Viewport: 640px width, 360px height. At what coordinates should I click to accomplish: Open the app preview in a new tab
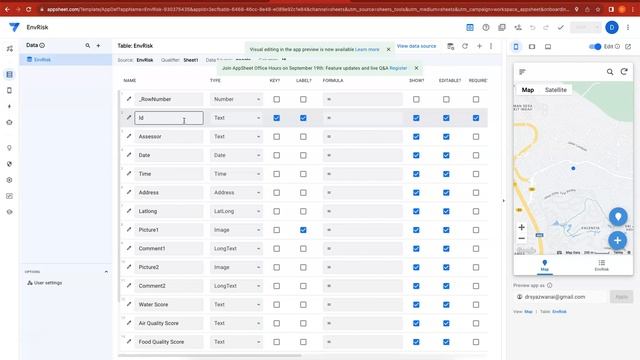click(x=628, y=47)
